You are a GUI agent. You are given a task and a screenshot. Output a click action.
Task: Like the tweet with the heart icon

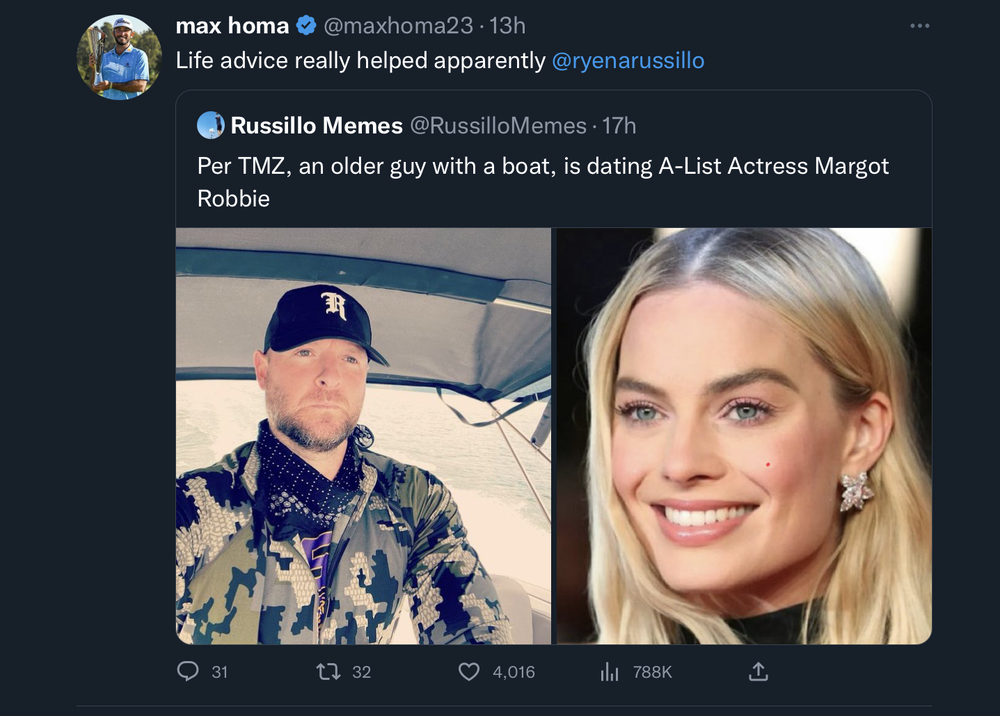point(468,672)
